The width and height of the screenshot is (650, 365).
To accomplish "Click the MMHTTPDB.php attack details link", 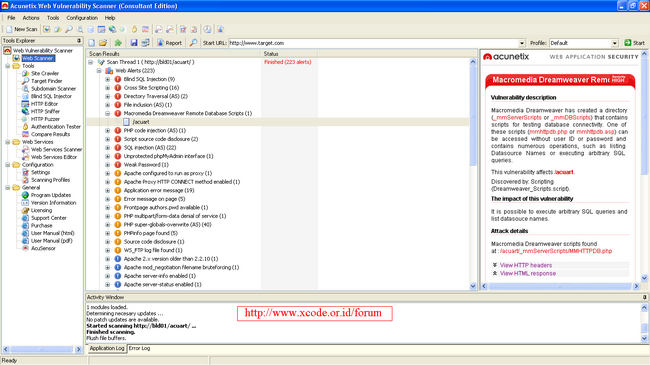I will 555,251.
